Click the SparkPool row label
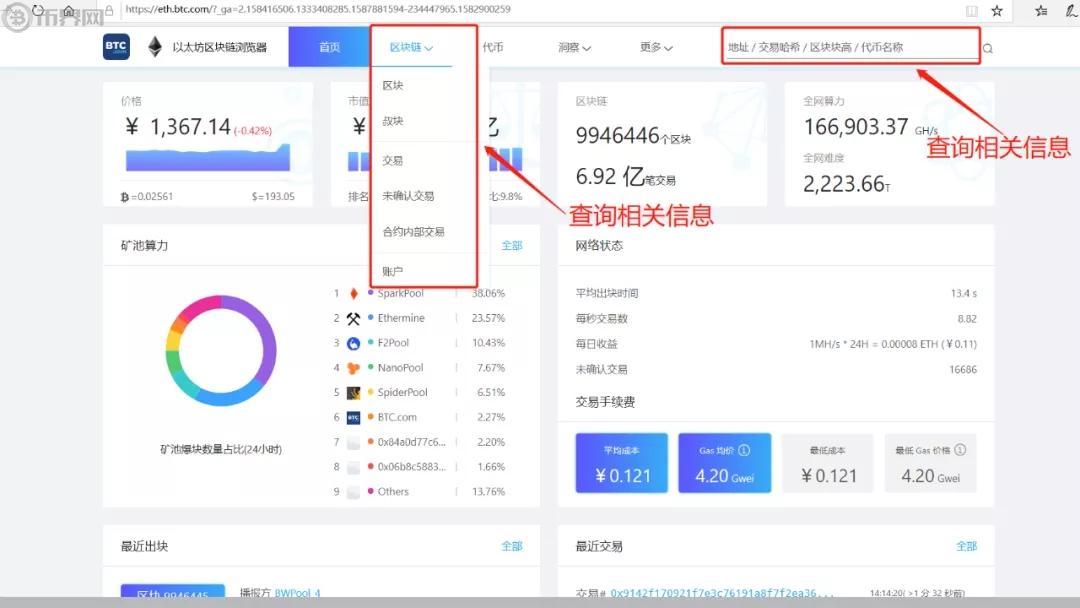The height and width of the screenshot is (608, 1080). [x=400, y=293]
